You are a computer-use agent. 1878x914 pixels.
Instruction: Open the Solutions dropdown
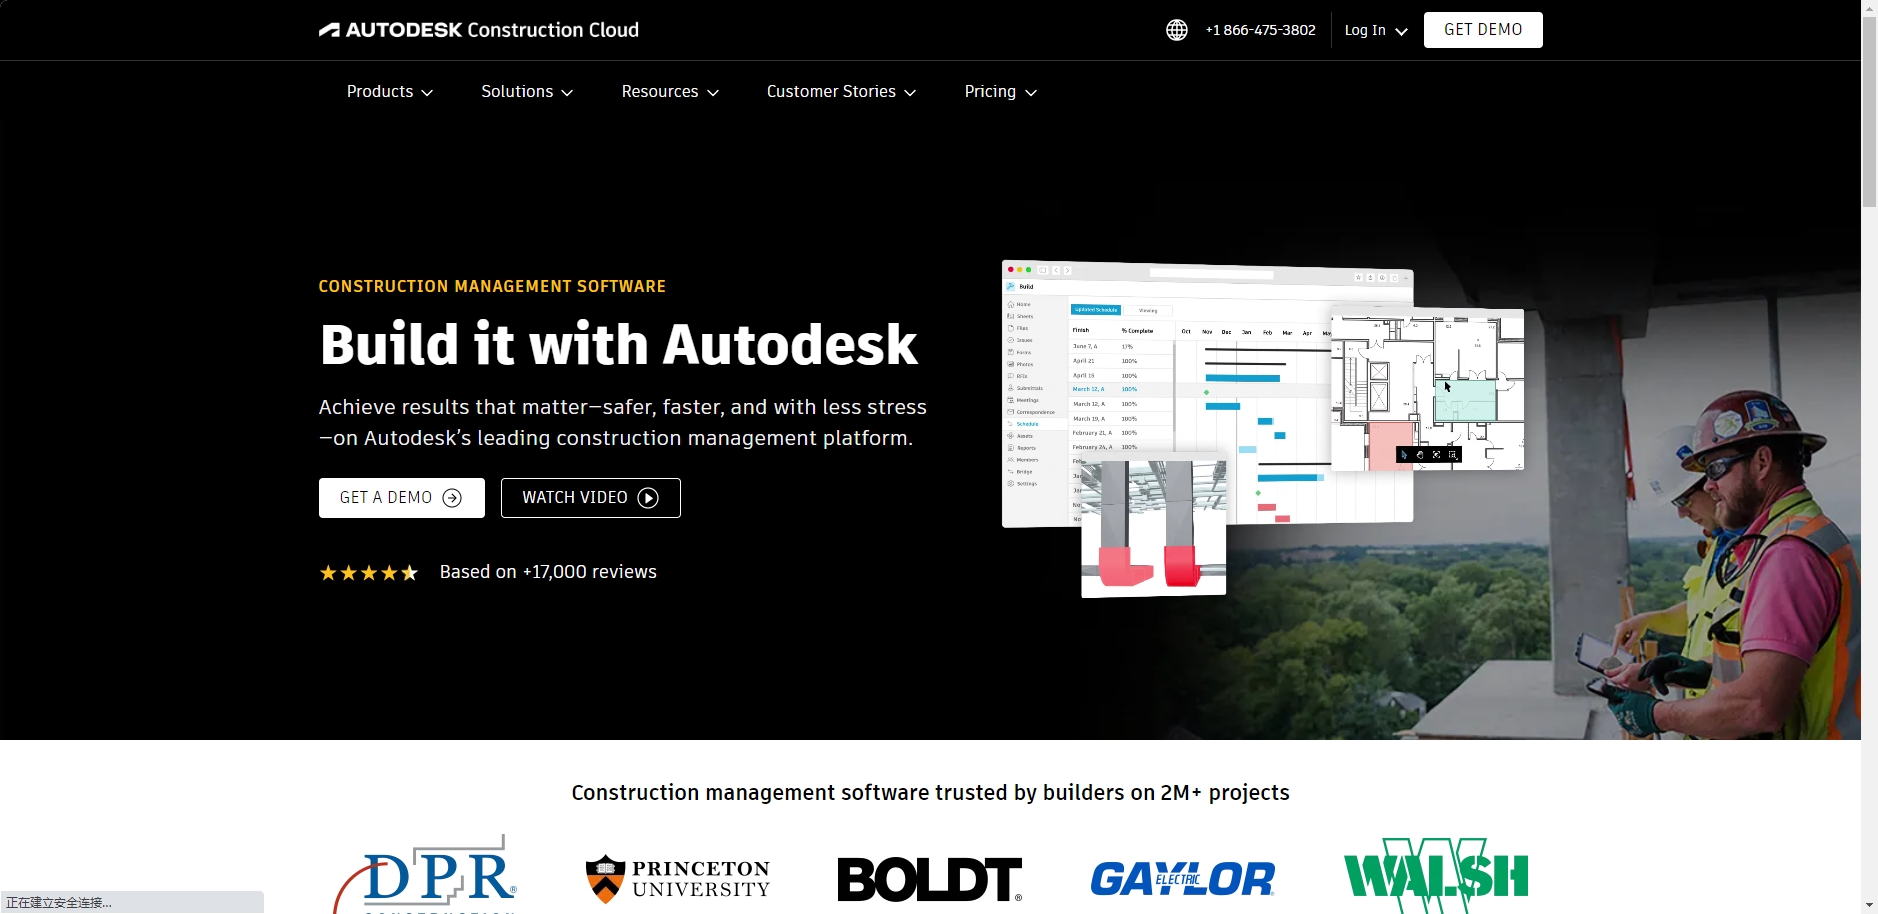[526, 91]
